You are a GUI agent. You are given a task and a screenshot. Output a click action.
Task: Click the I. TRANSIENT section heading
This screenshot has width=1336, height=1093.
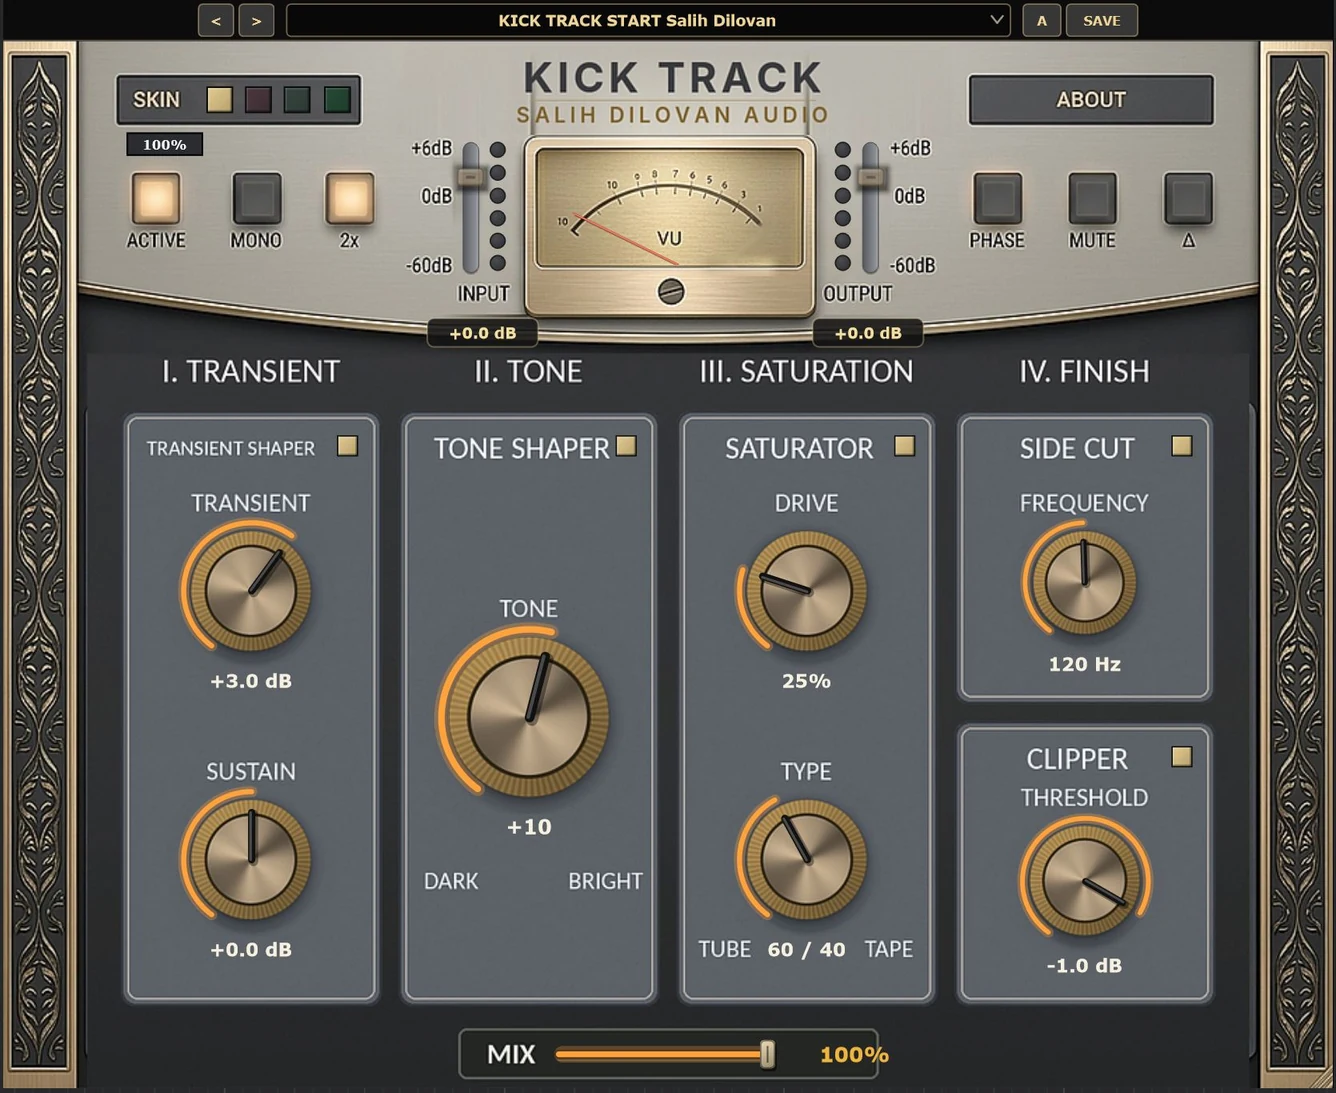[250, 372]
